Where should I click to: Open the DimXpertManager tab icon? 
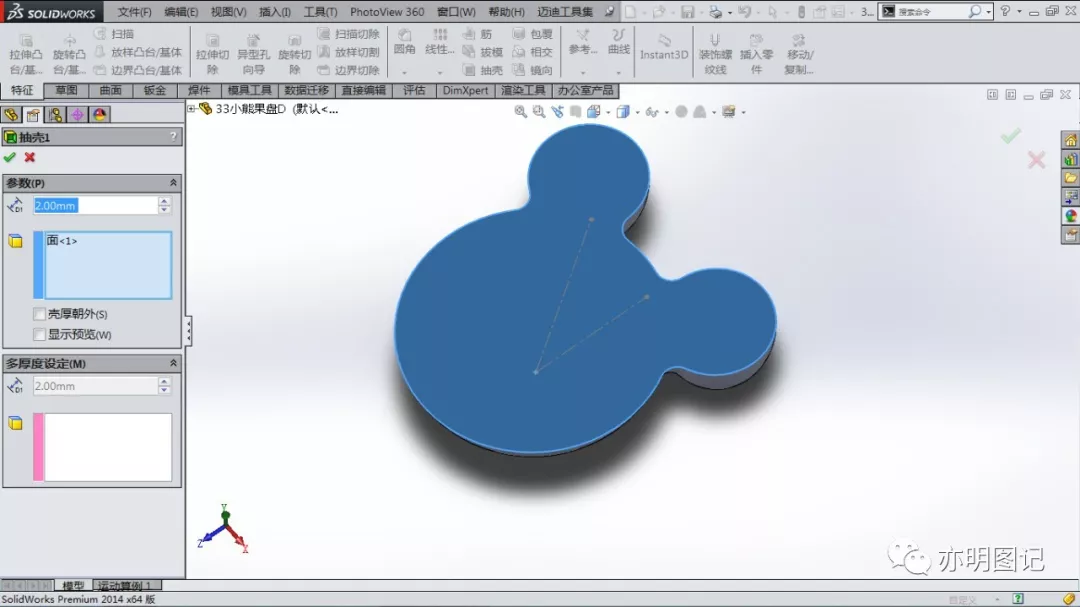coord(77,115)
